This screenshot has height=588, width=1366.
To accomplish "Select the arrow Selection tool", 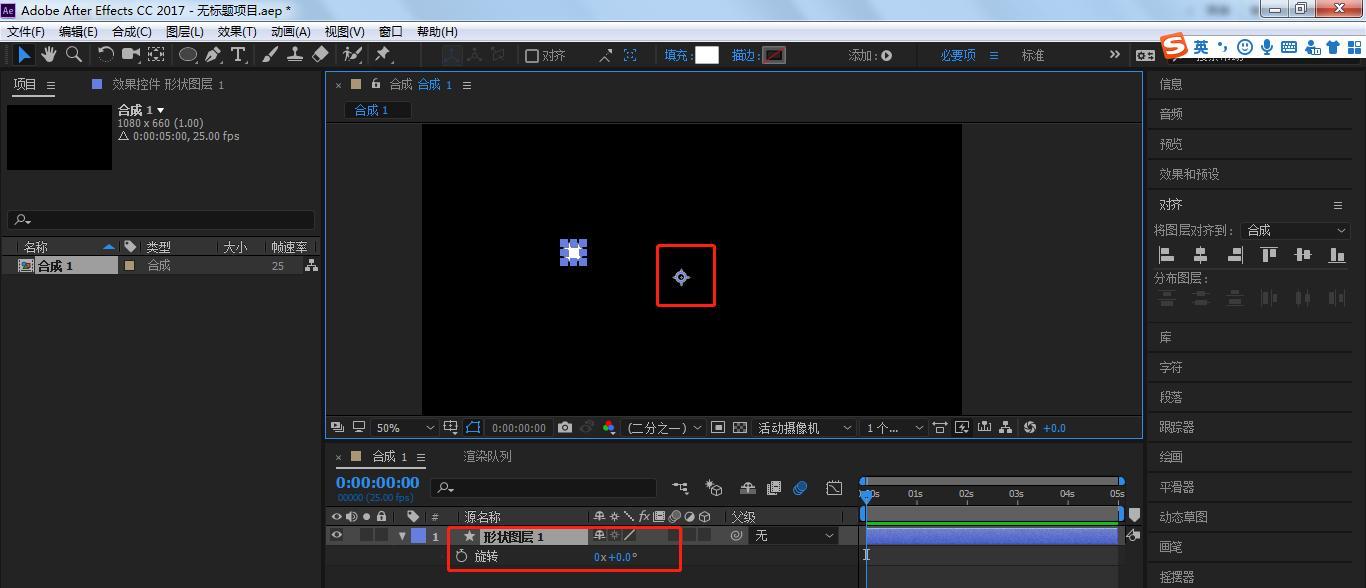I will [x=24, y=55].
